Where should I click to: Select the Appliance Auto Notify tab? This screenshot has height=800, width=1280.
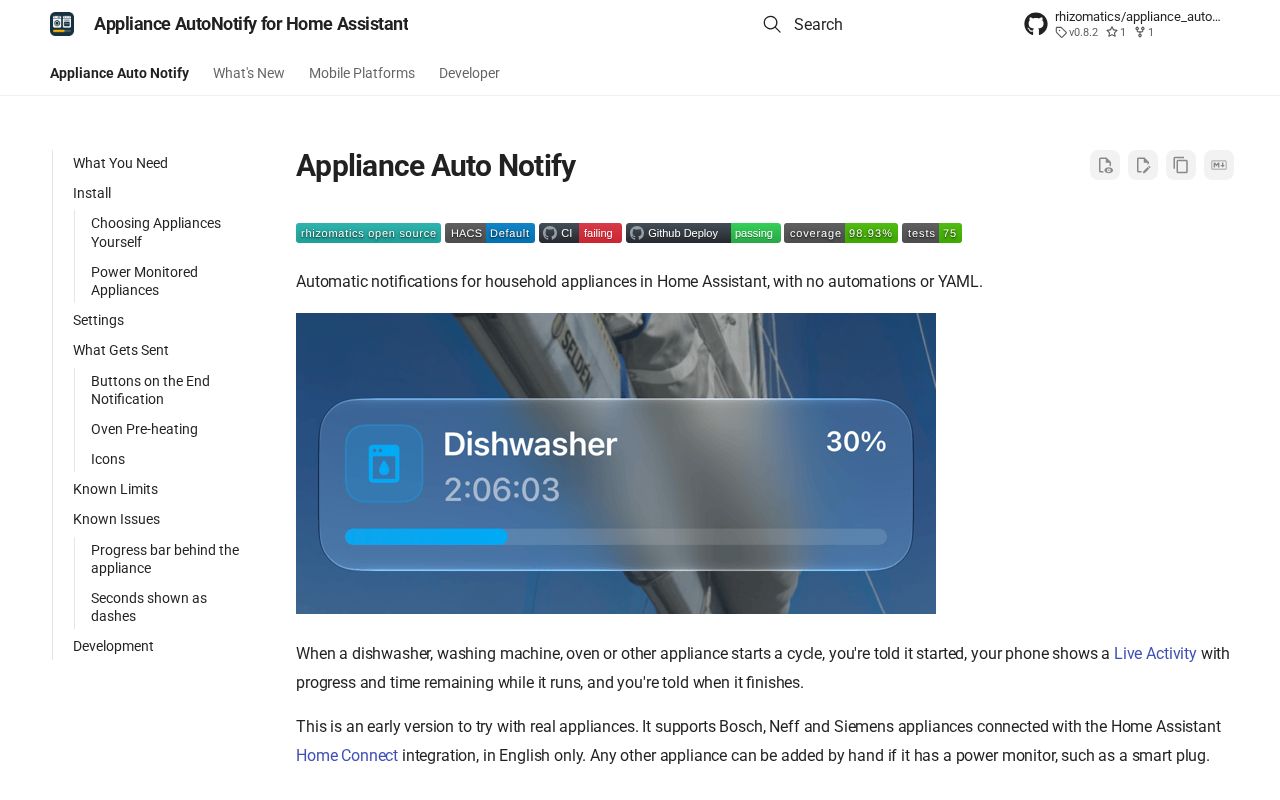click(x=119, y=73)
